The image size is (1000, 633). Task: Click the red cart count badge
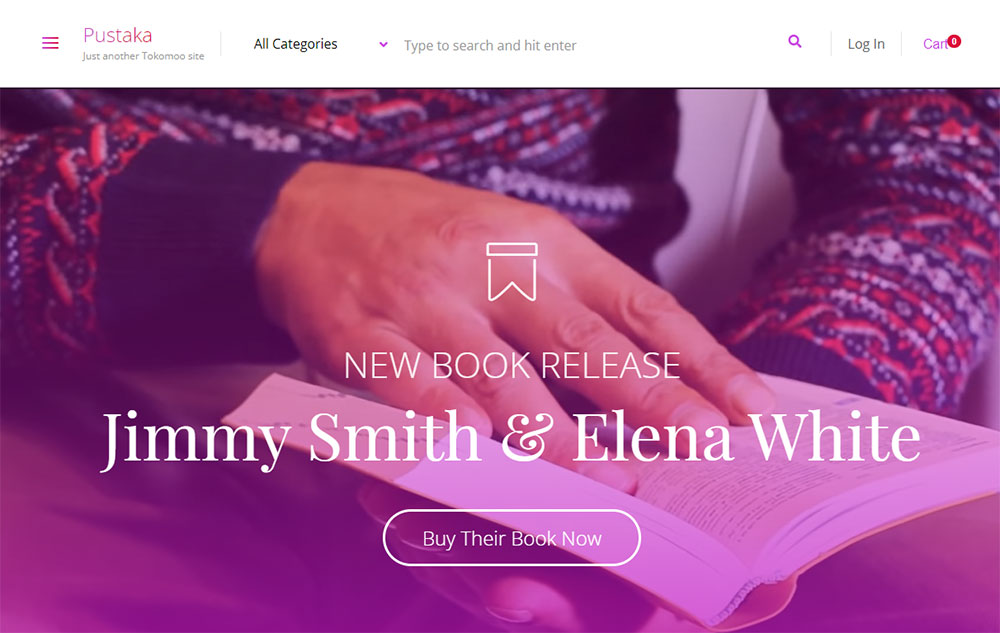pos(954,41)
